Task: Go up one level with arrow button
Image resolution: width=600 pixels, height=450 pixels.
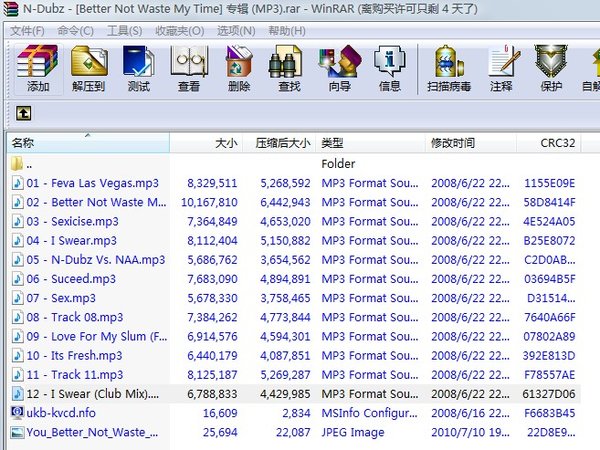Action: [23, 113]
